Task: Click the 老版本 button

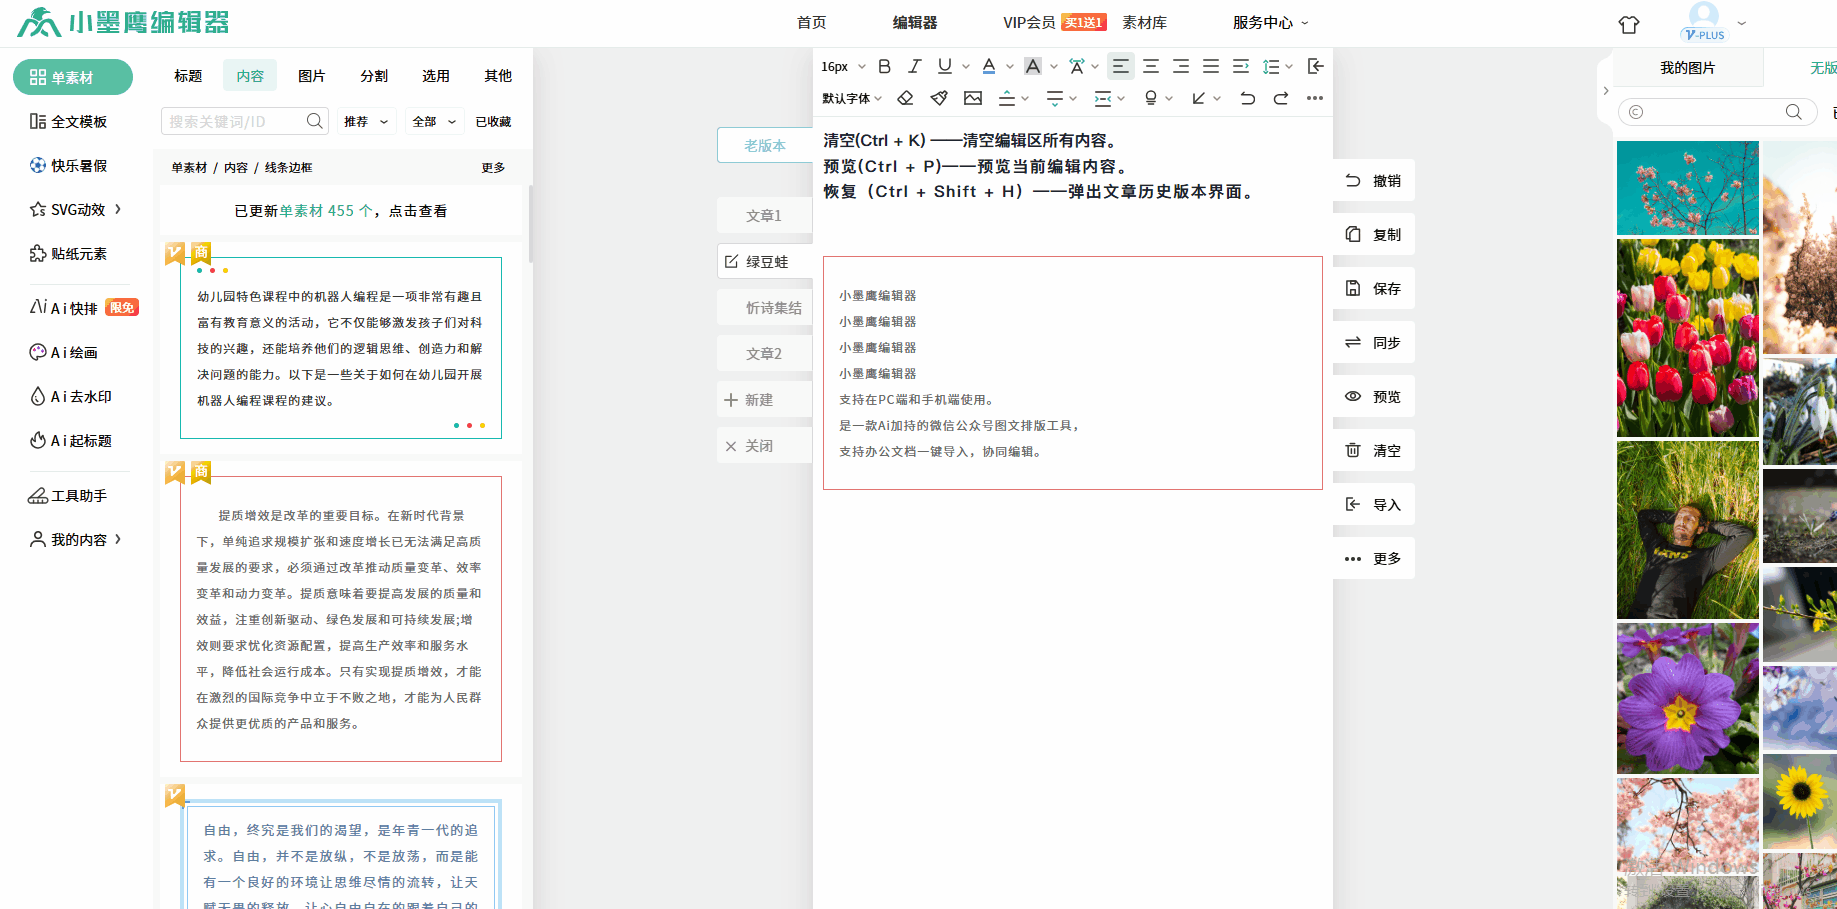Action: (765, 146)
